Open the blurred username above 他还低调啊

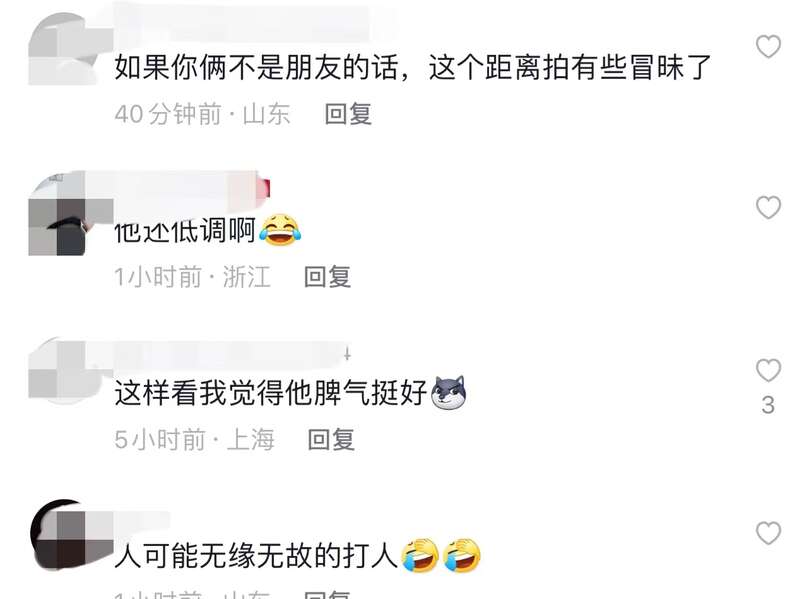pos(191,190)
